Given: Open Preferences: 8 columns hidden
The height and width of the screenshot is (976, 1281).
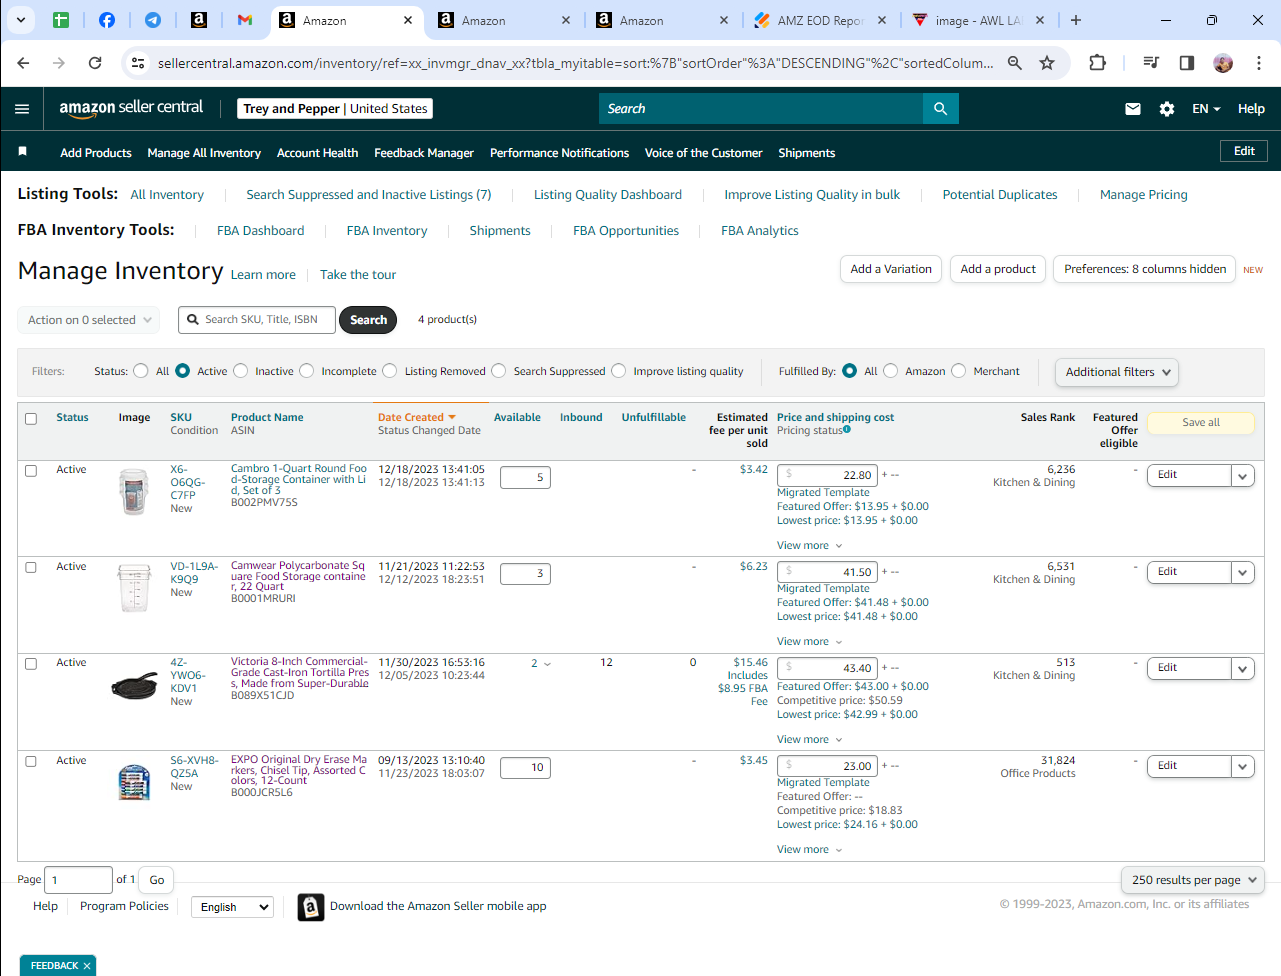Looking at the screenshot, I should coord(1145,269).
